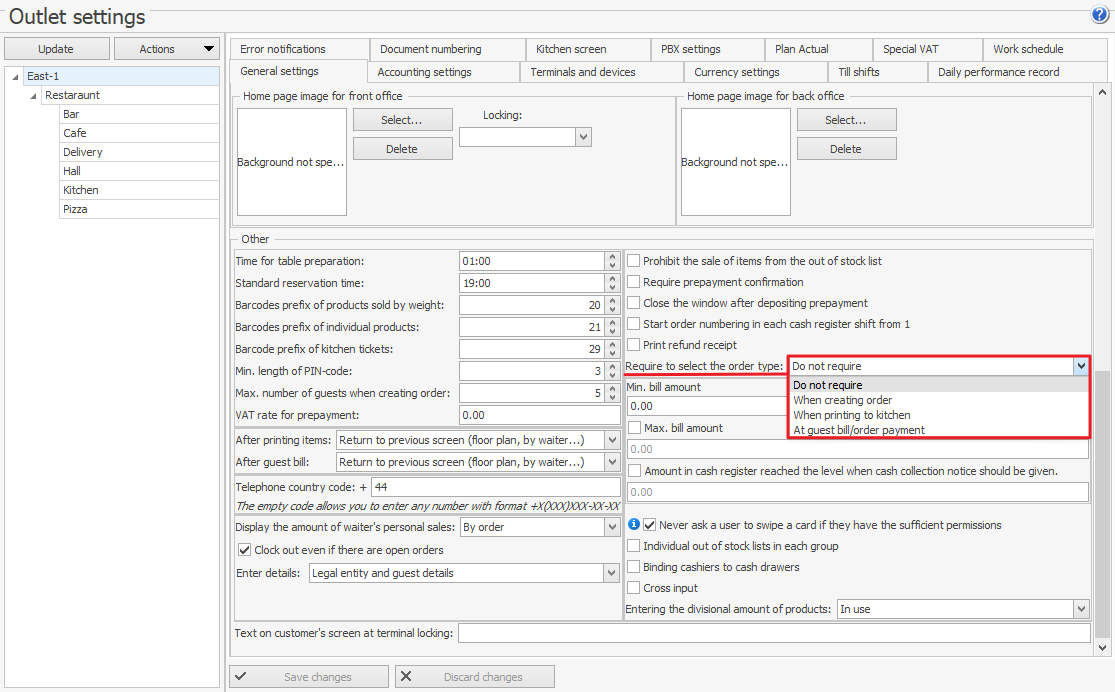Open the Enter details dropdown
The height and width of the screenshot is (692, 1115).
coord(611,573)
